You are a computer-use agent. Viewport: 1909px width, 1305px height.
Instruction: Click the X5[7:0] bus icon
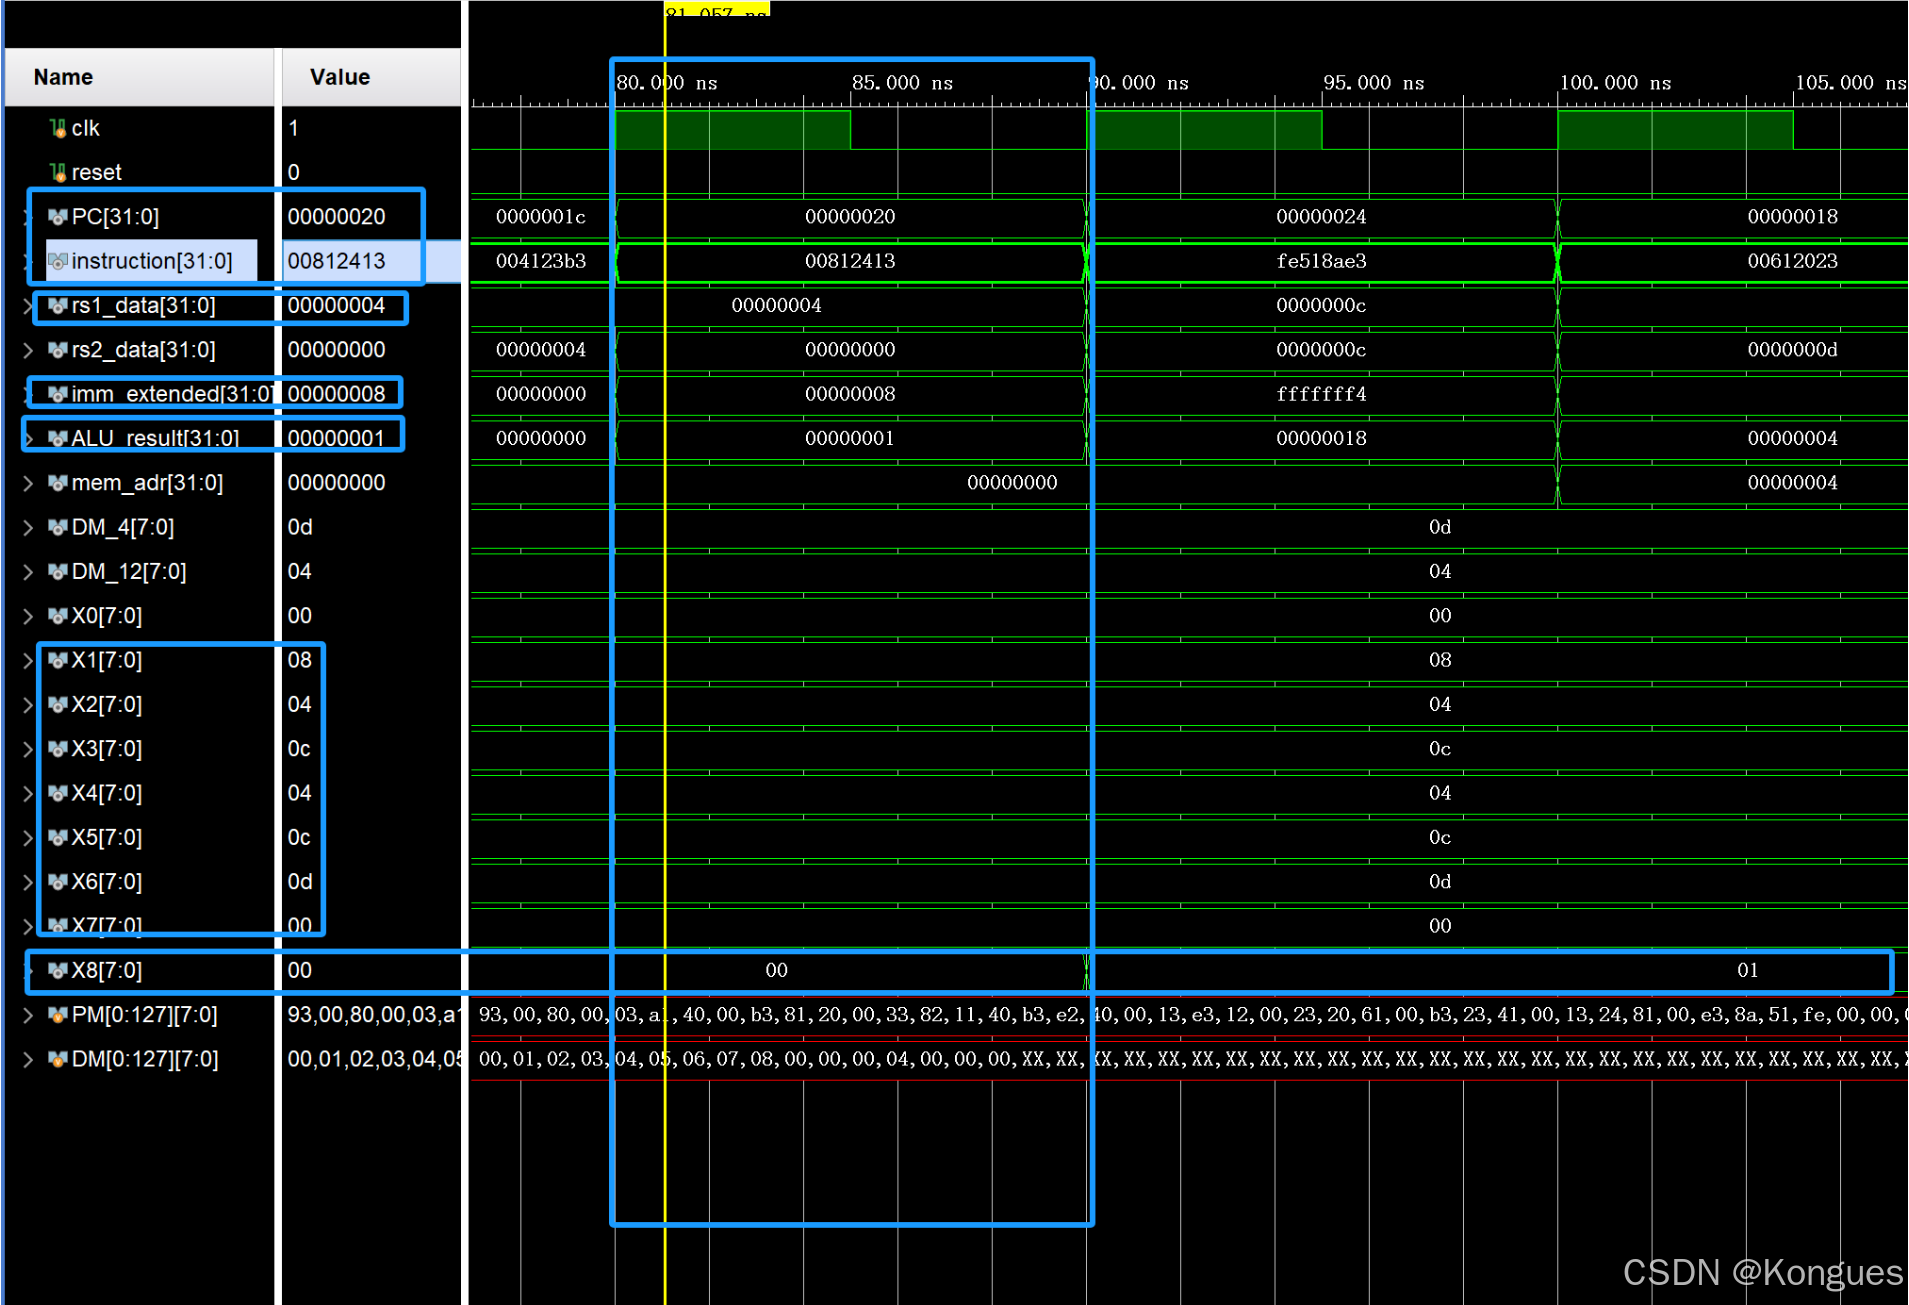58,838
